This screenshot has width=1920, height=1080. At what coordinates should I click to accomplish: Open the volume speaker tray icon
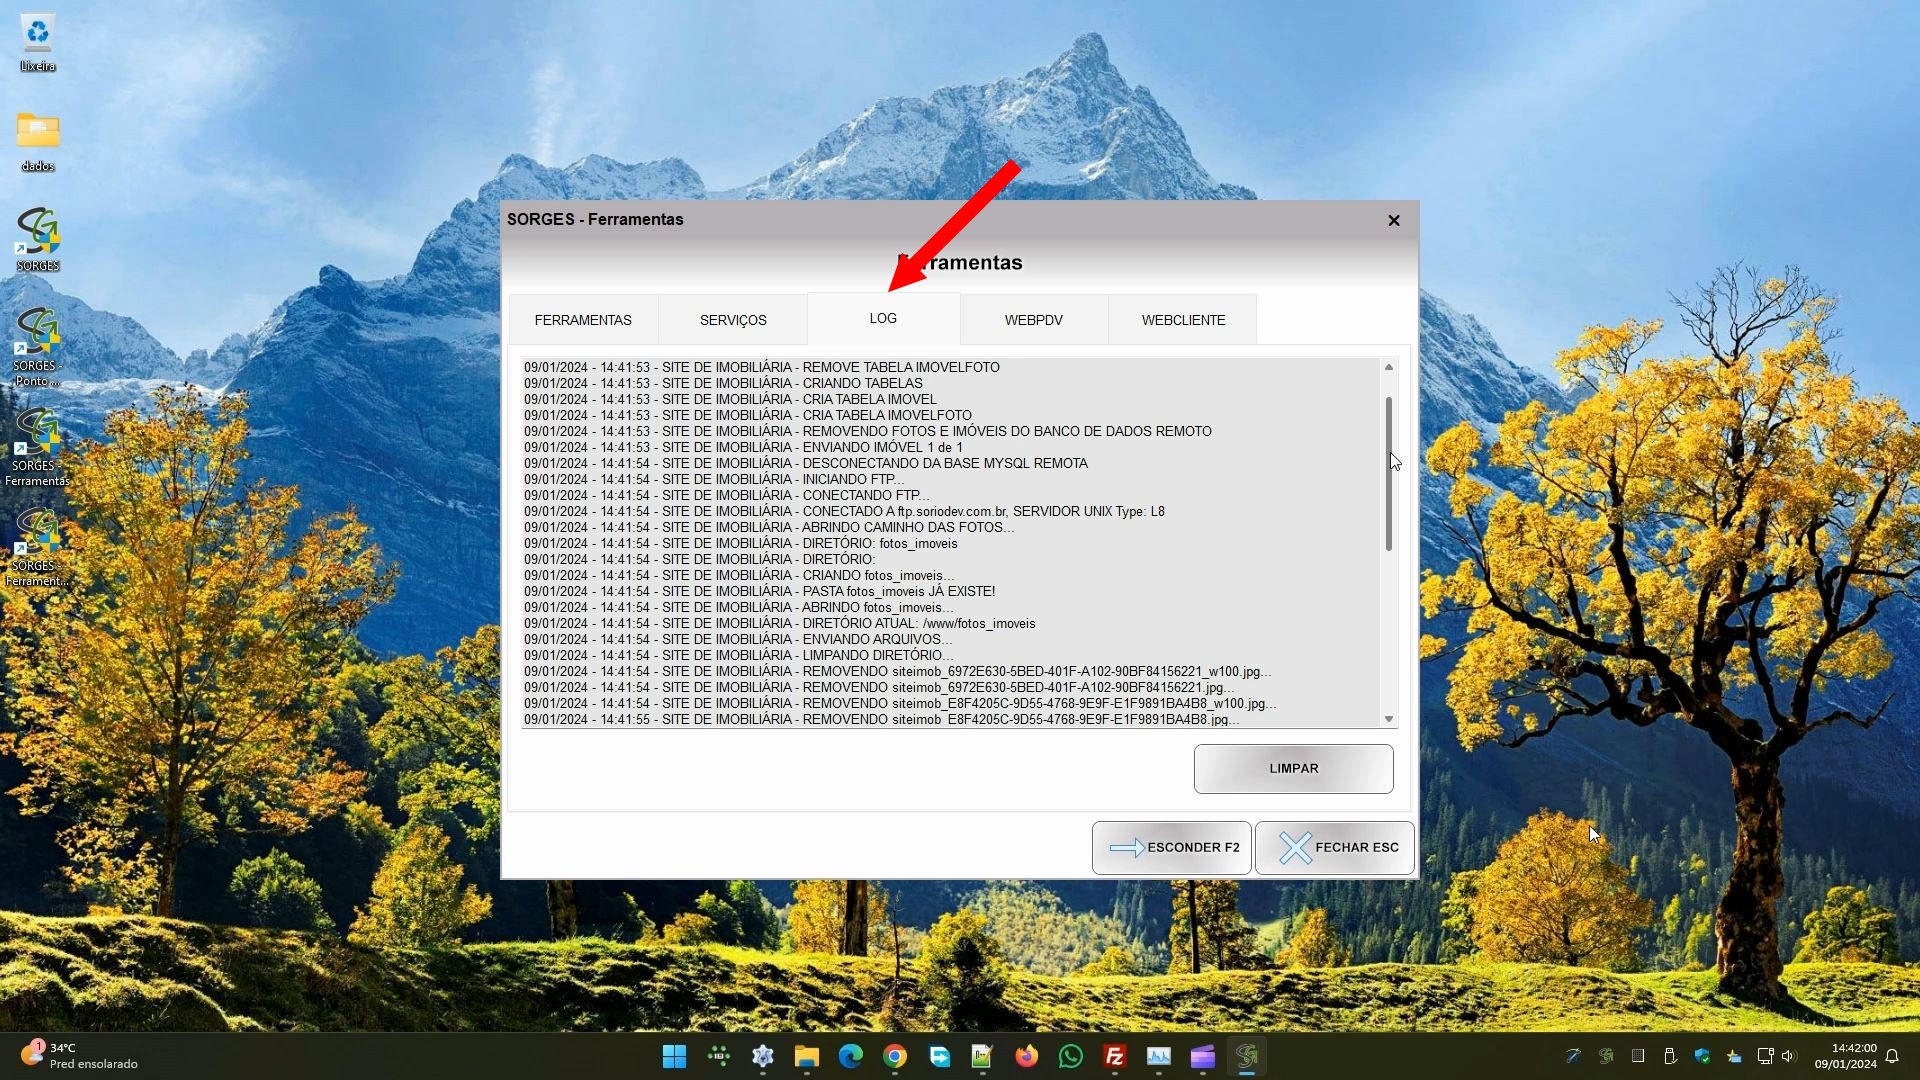coord(1788,1056)
